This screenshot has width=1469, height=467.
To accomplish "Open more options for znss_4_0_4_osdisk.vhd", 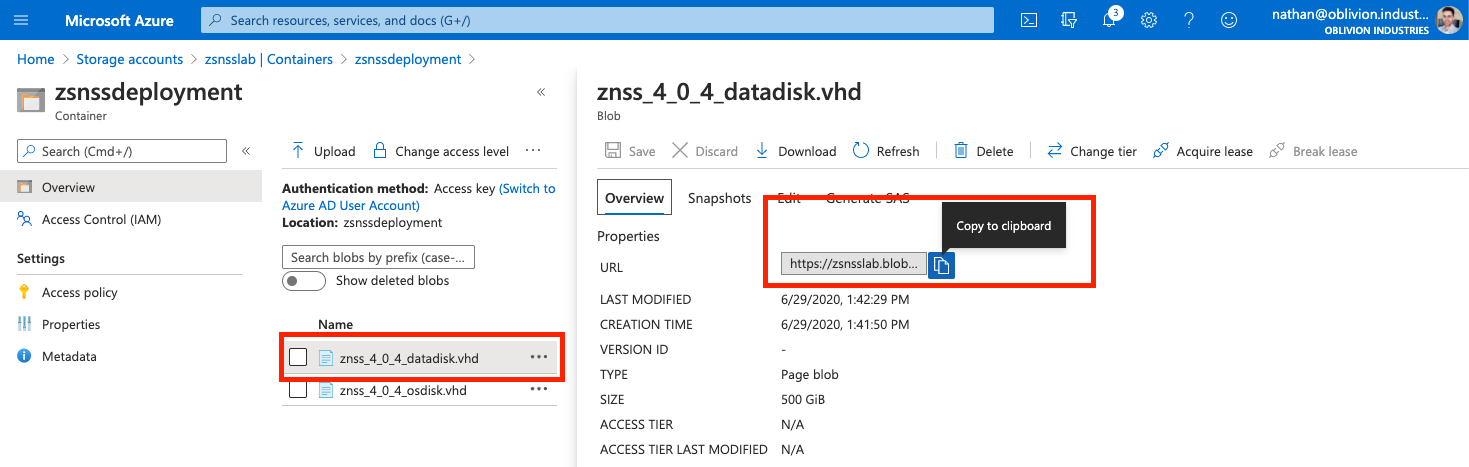I will coord(539,390).
